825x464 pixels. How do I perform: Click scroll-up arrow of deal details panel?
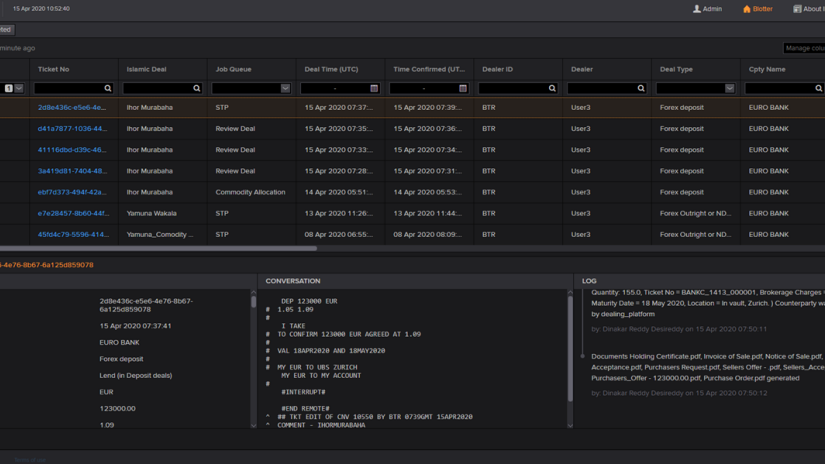point(253,292)
